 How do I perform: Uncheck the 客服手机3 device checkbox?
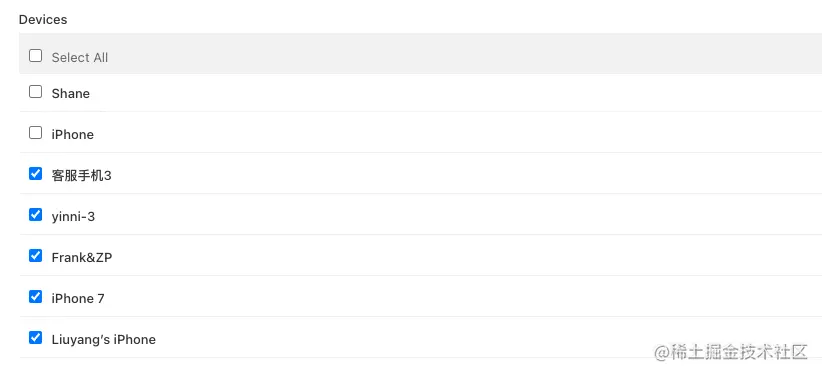pyautogui.click(x=36, y=174)
